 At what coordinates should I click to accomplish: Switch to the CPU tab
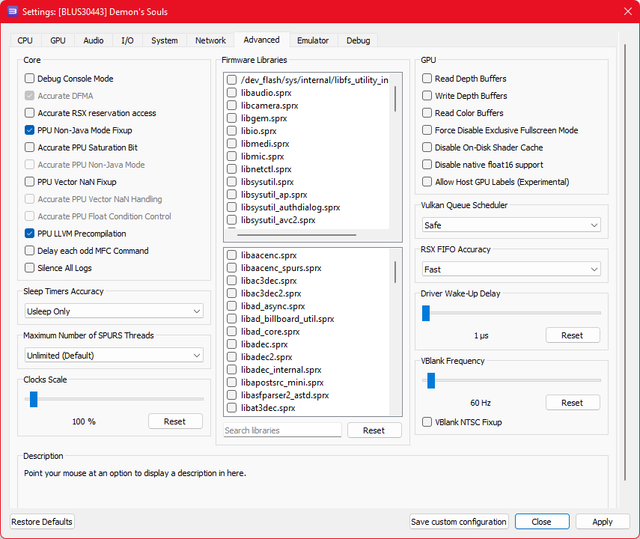pyautogui.click(x=25, y=40)
